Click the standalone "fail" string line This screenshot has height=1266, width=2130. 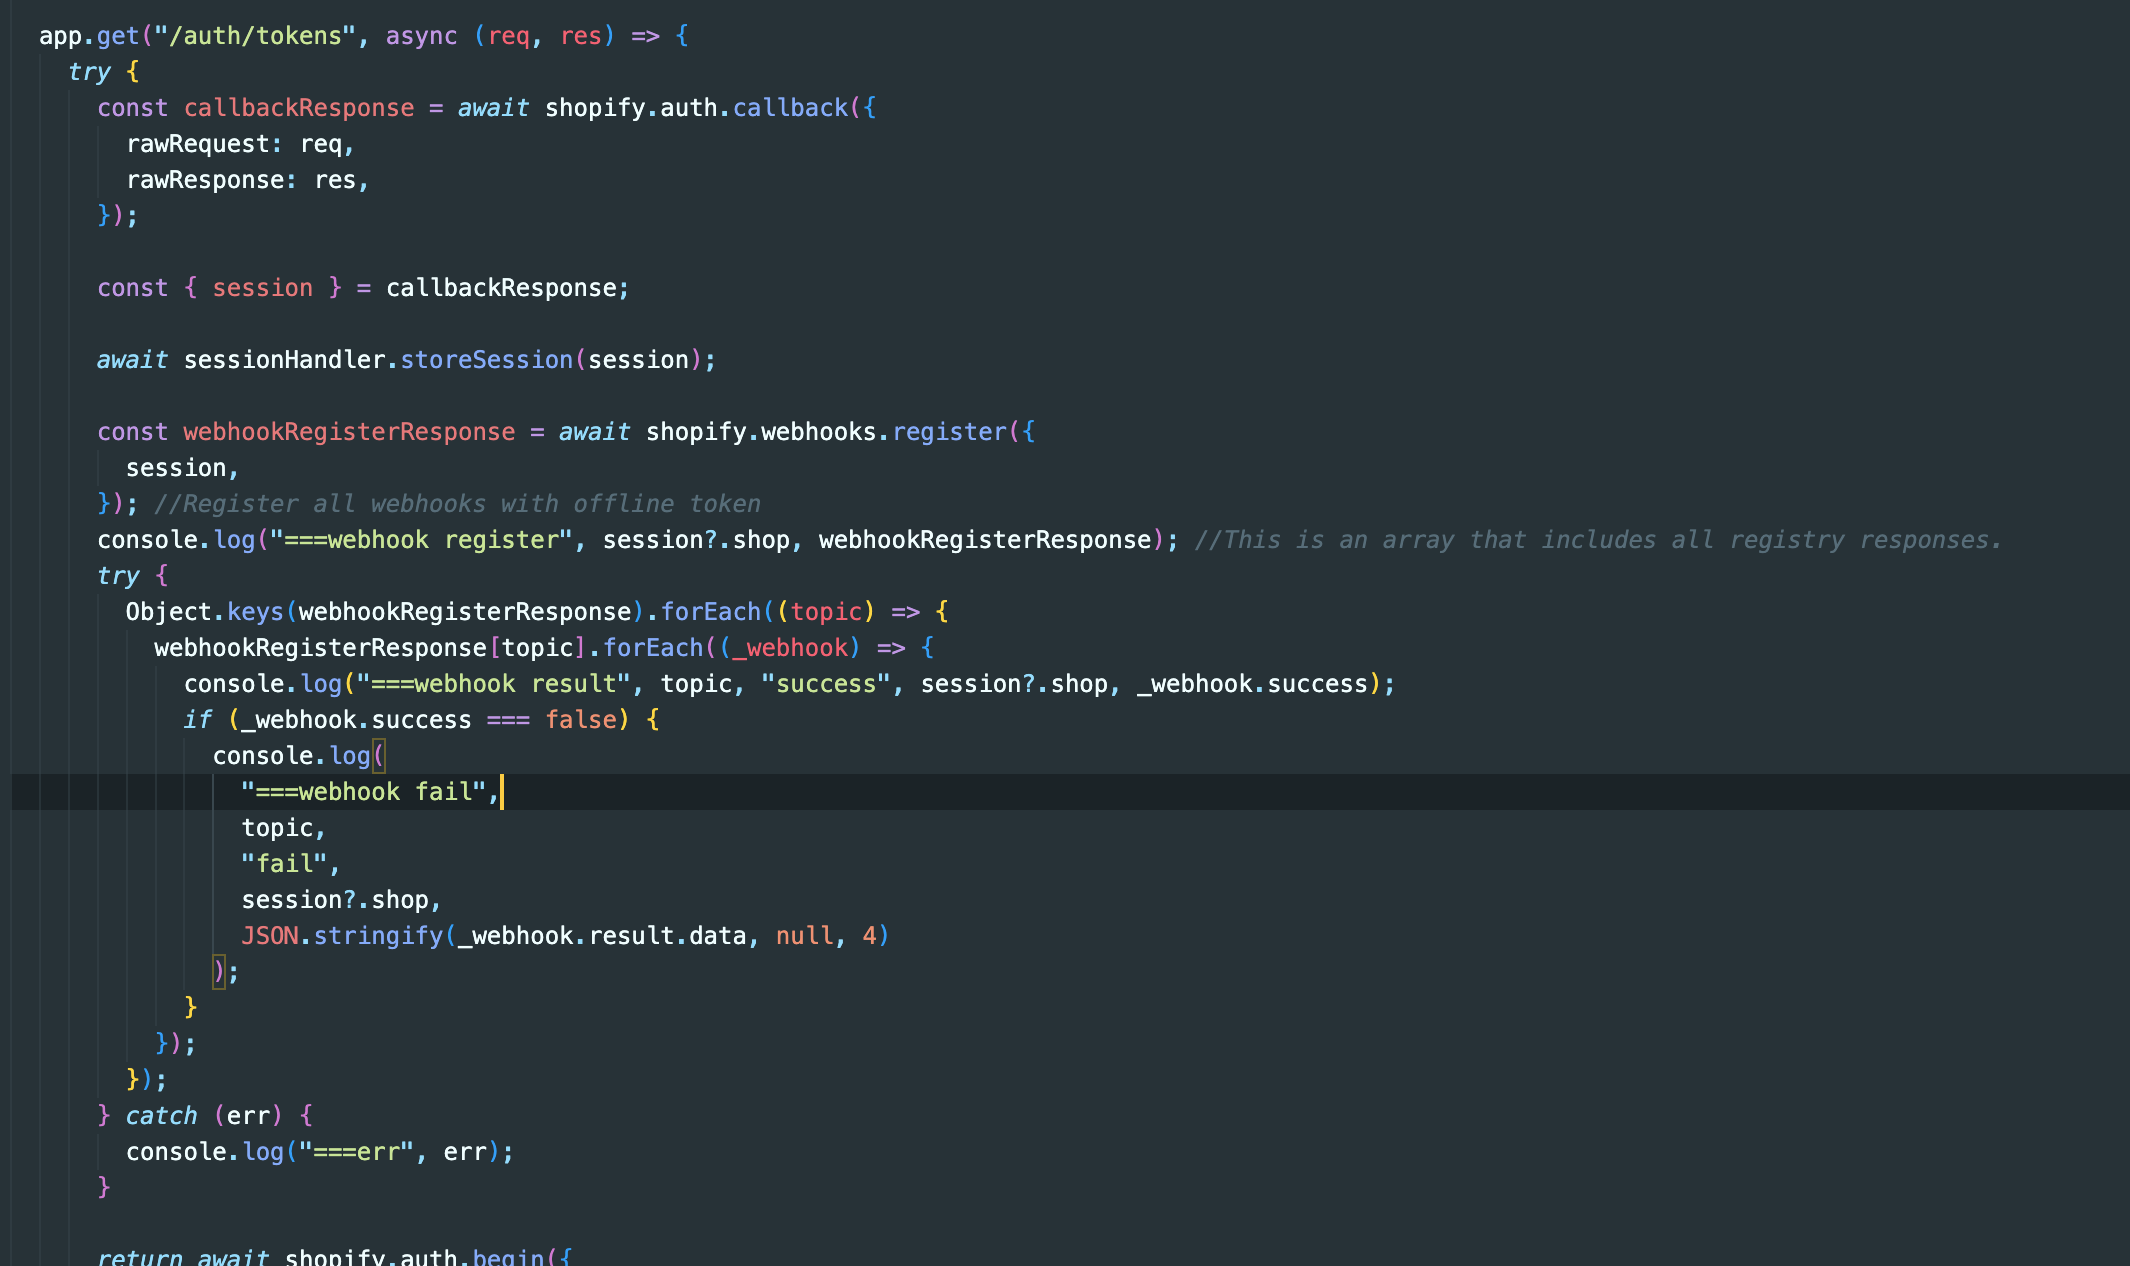tap(284, 864)
